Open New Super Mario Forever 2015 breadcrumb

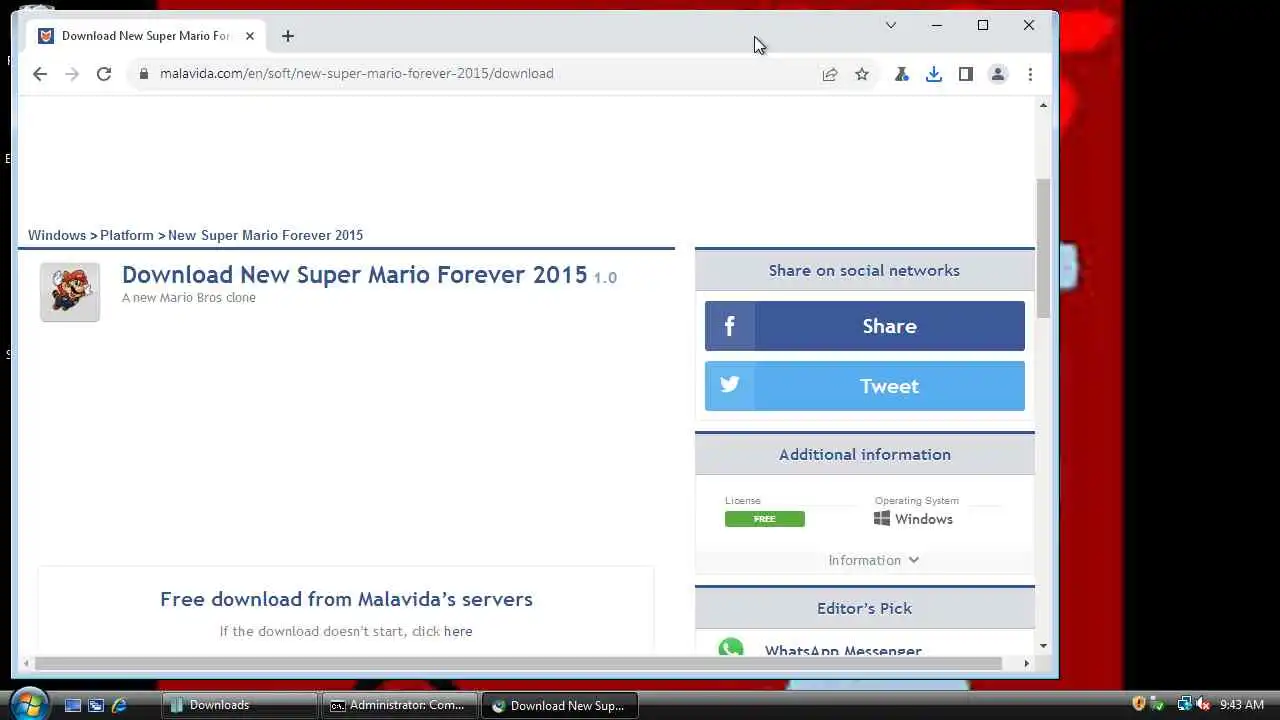click(265, 235)
